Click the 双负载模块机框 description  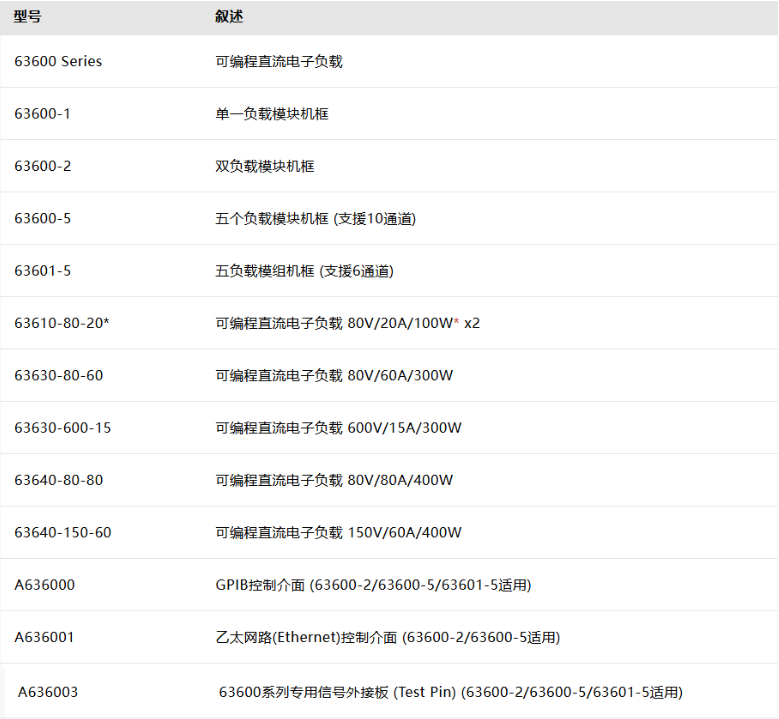265,166
